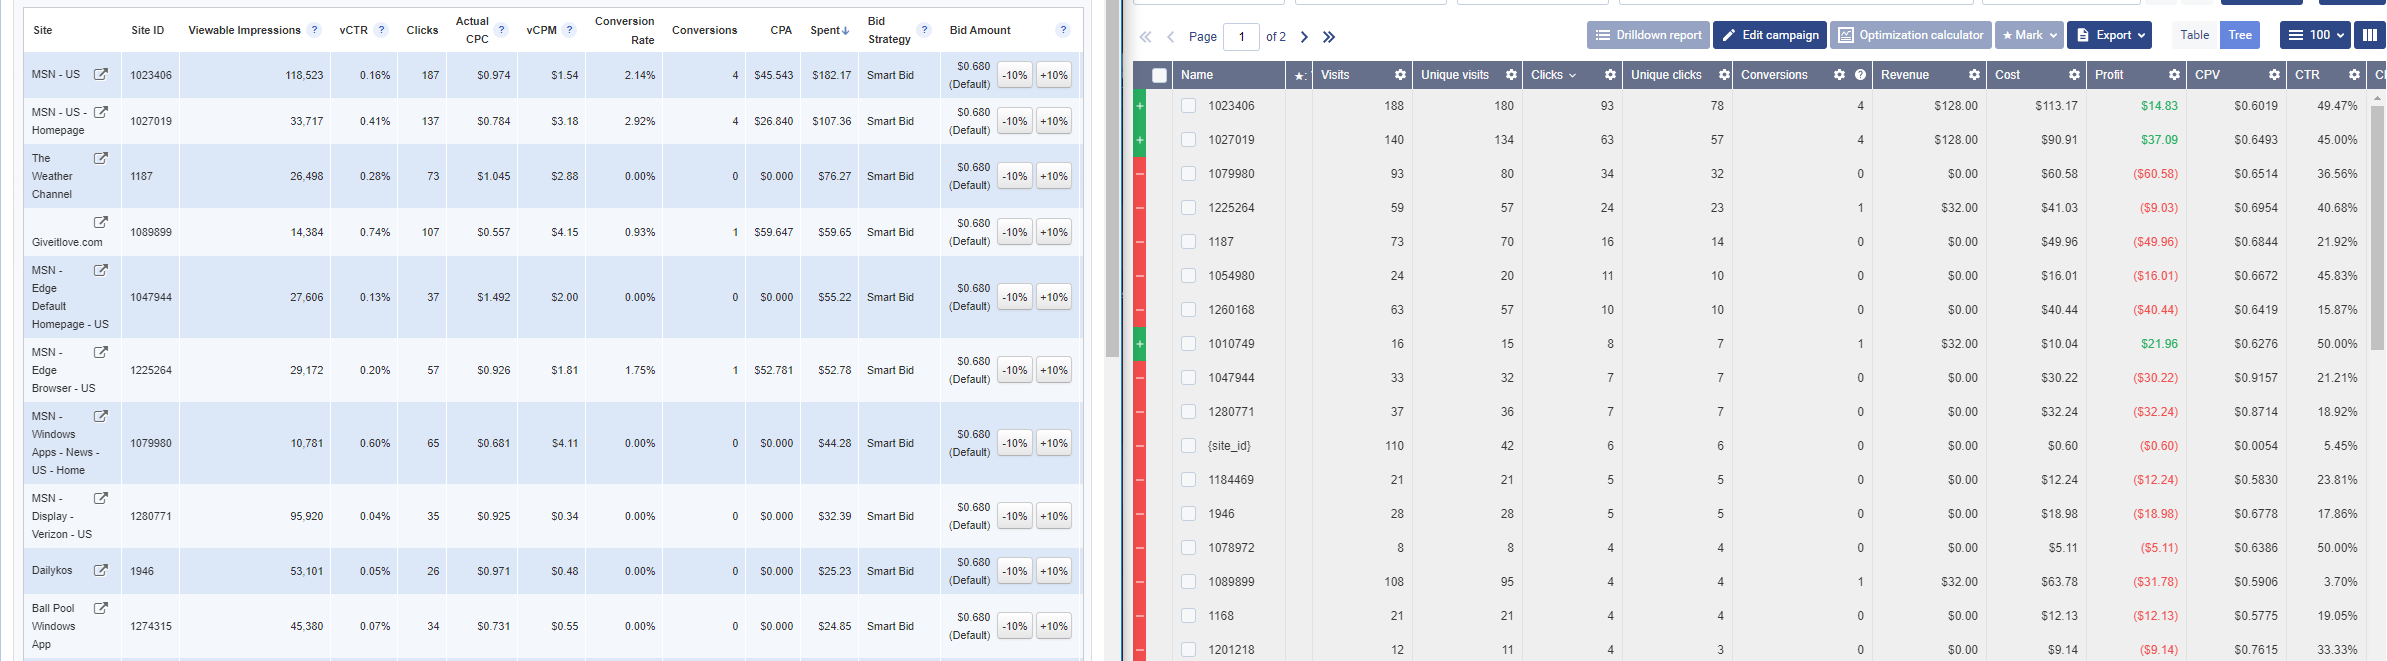Increase Dailykos bid by 10%
This screenshot has height=661, width=2387.
click(x=1054, y=571)
